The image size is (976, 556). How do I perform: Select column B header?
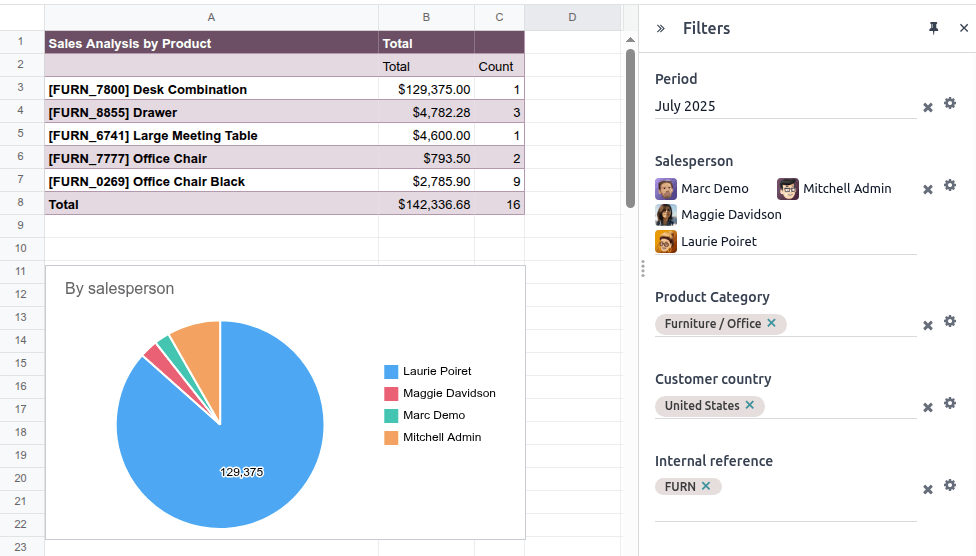click(426, 17)
